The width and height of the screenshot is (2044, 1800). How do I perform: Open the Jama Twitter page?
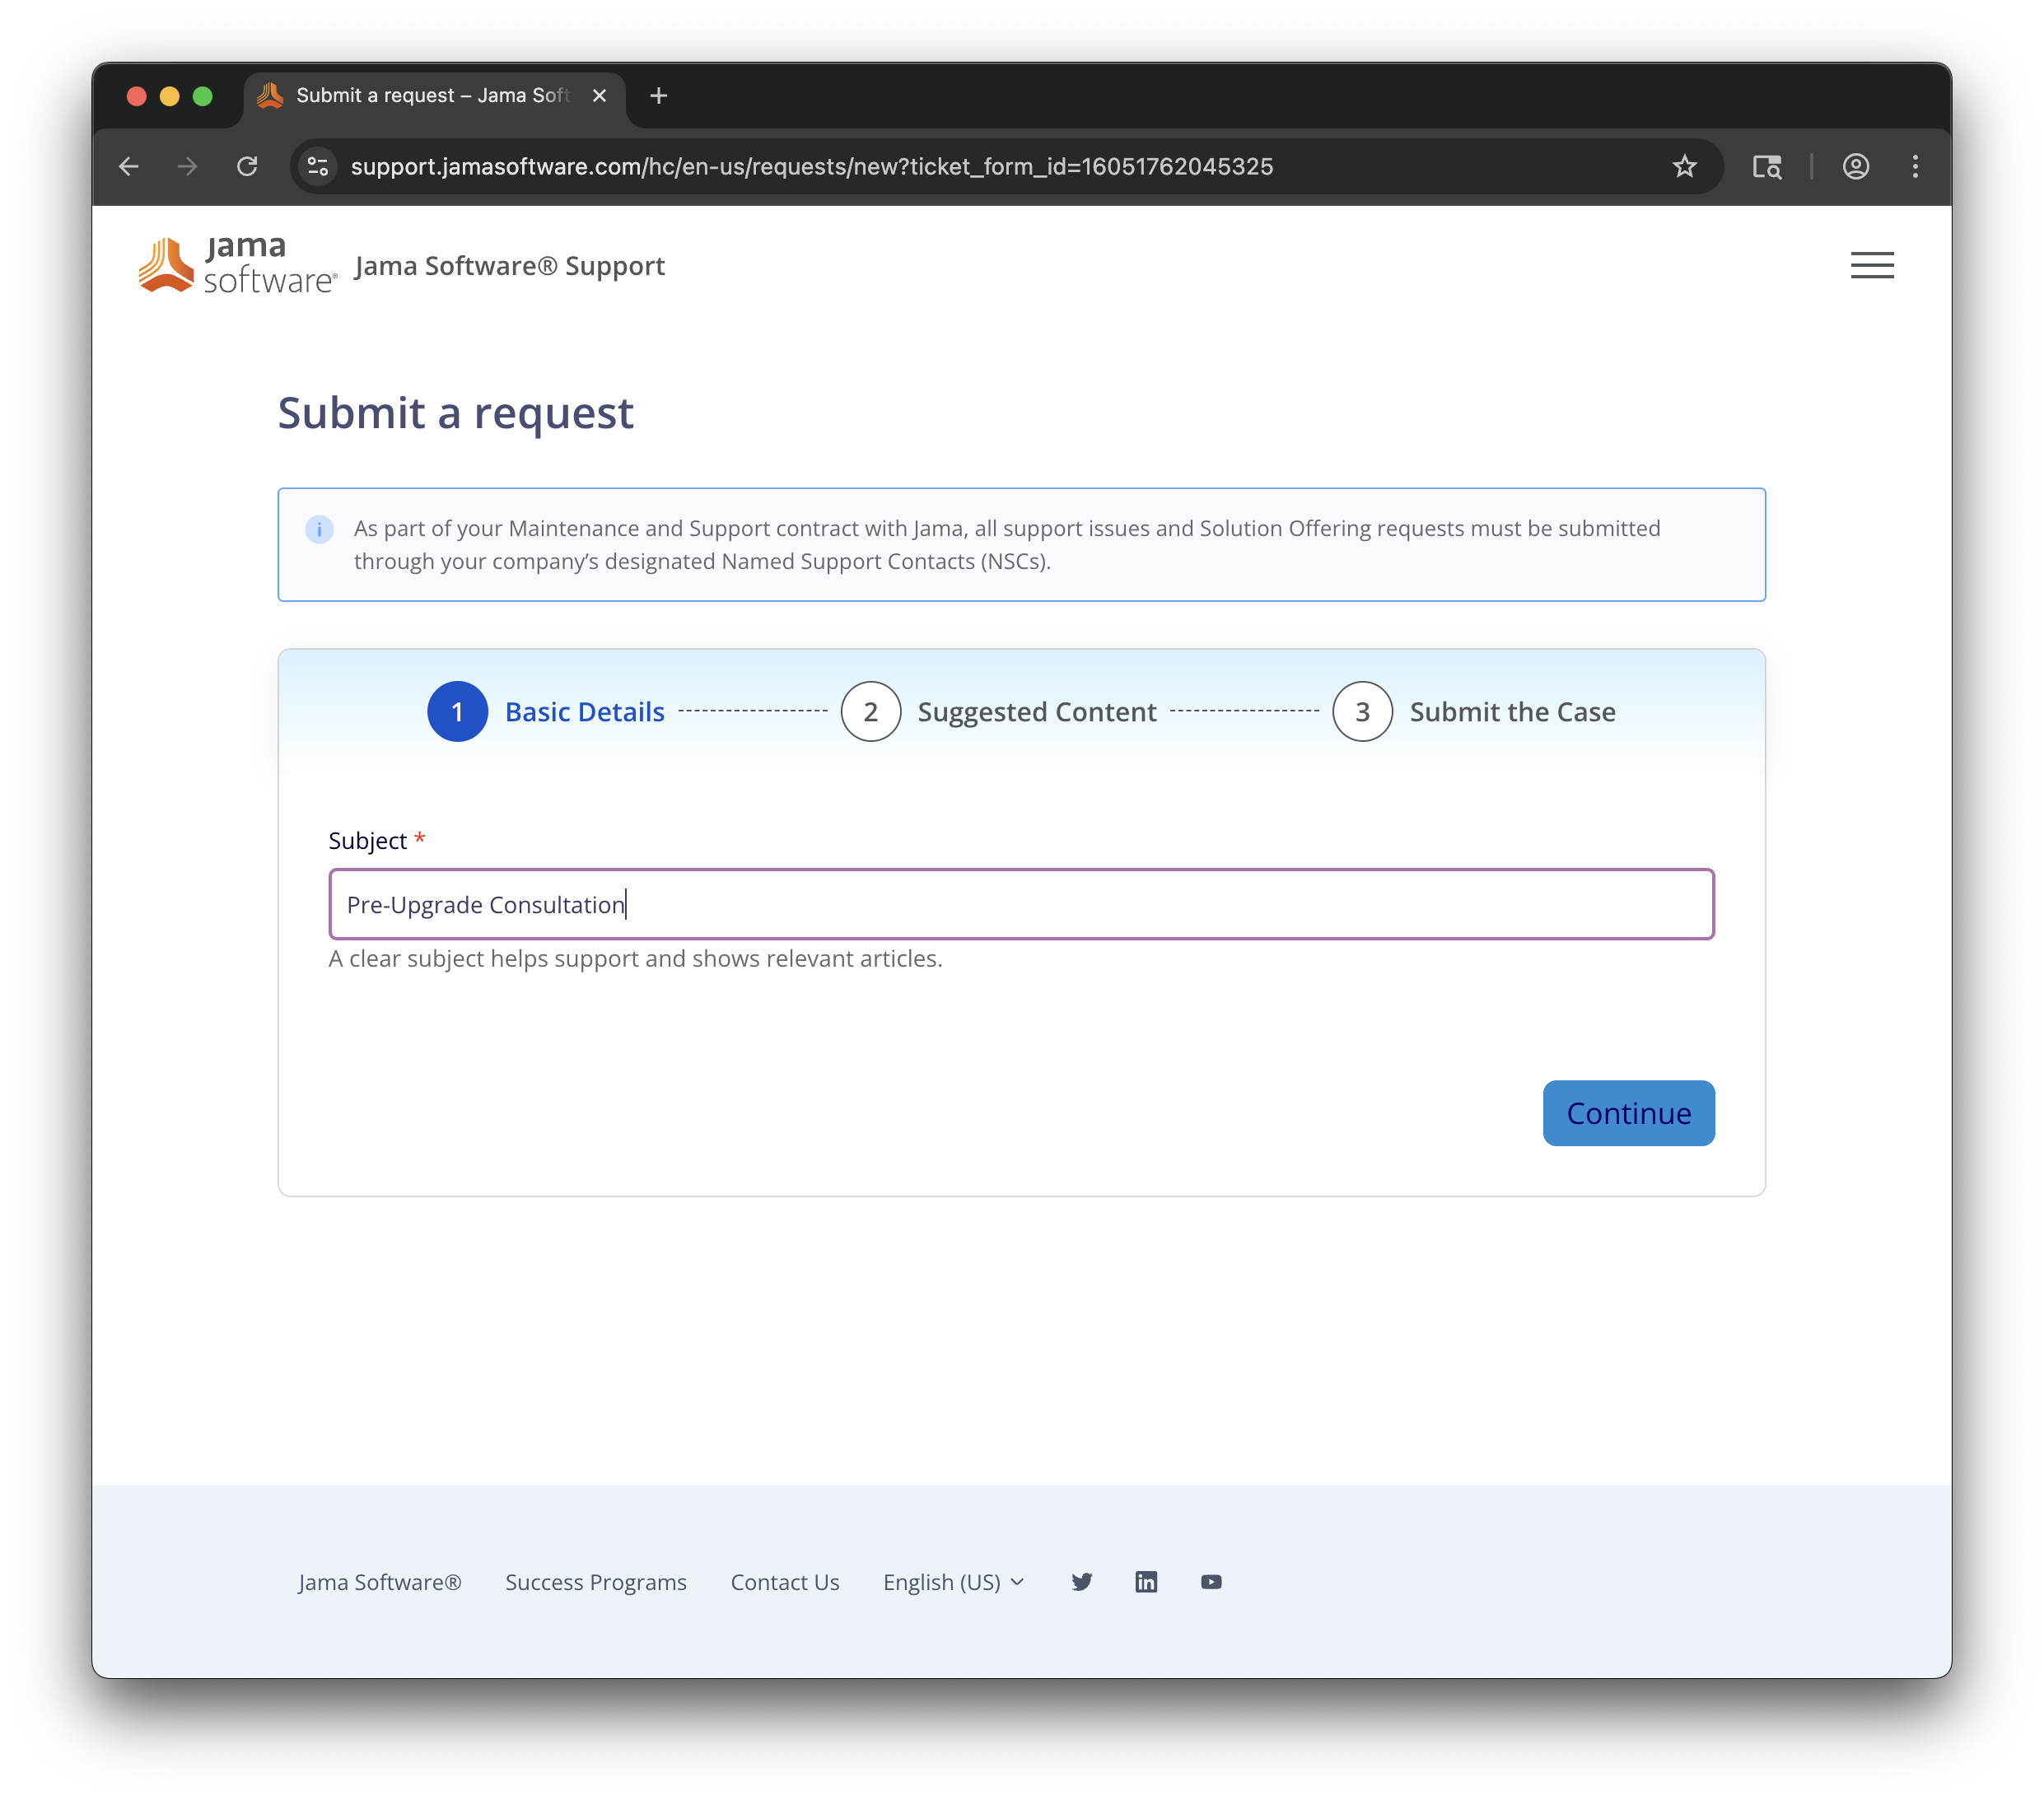(1081, 1581)
